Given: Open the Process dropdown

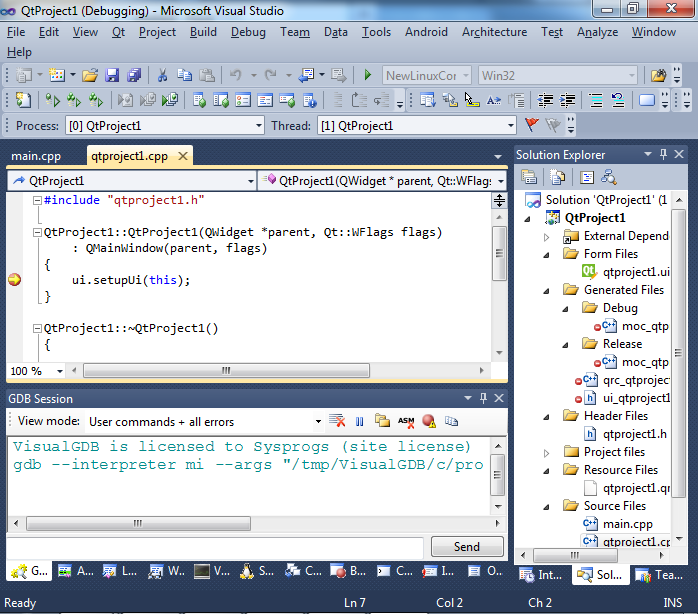Looking at the screenshot, I should point(259,126).
